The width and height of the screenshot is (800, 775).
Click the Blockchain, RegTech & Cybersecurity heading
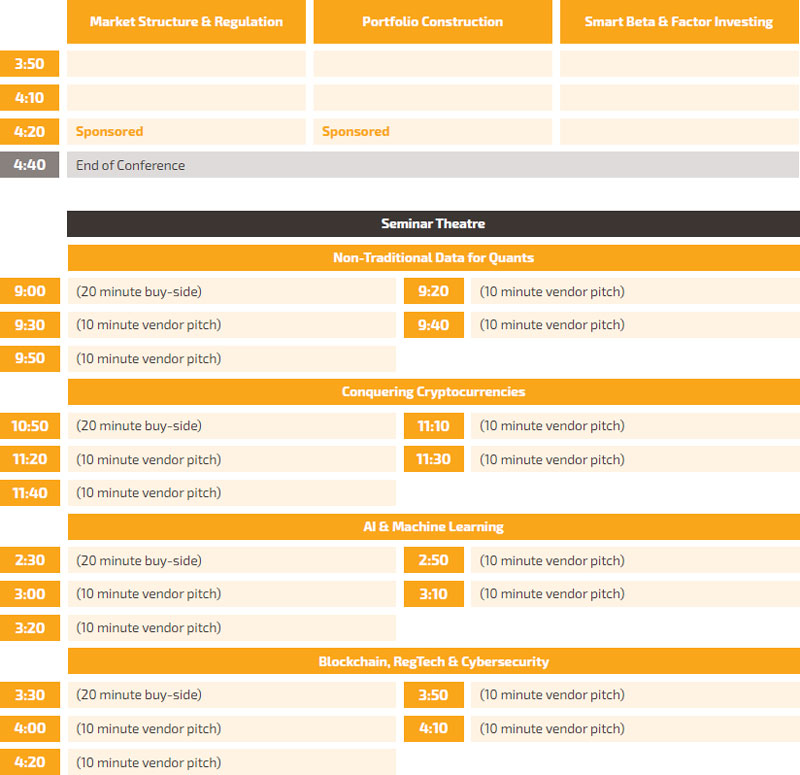(x=434, y=661)
